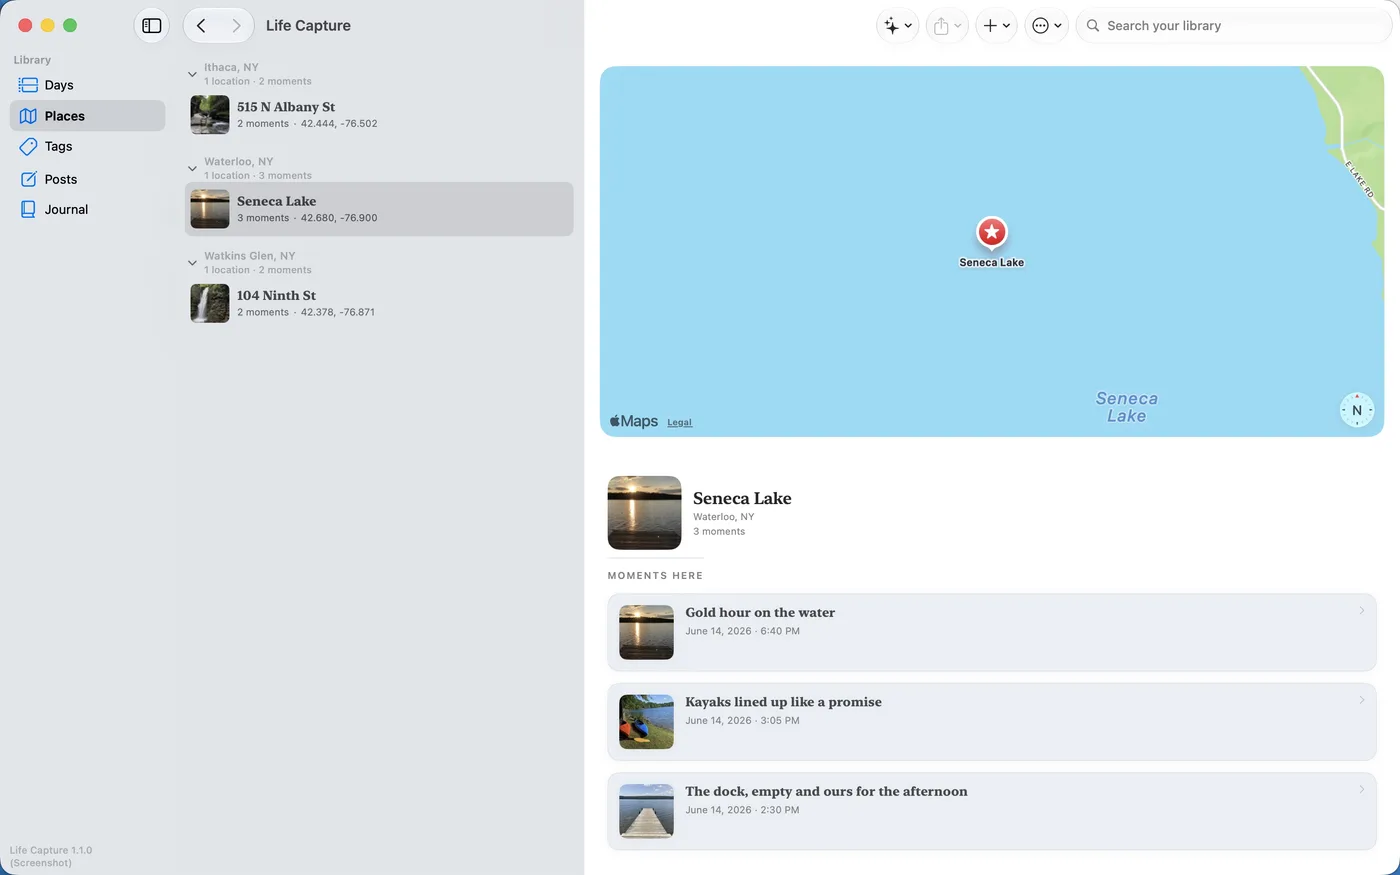Select Posts in the Library sidebar
The width and height of the screenshot is (1400, 875).
[87, 179]
